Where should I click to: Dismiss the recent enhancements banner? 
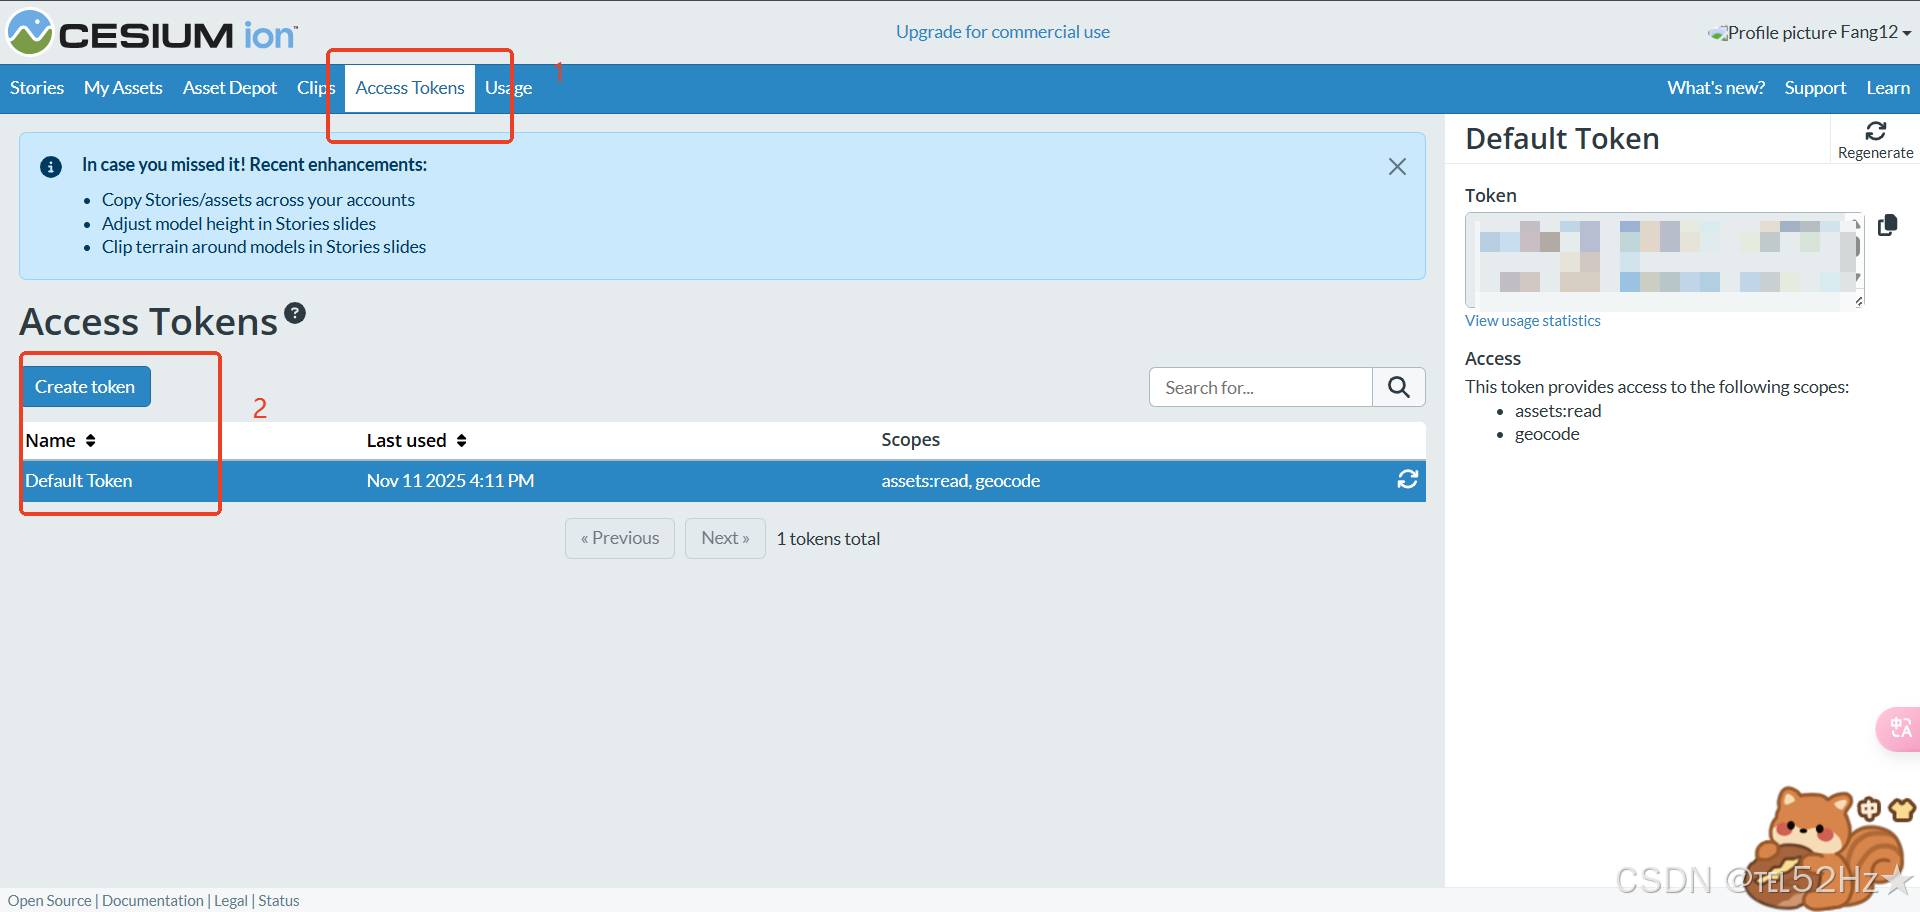point(1397,166)
